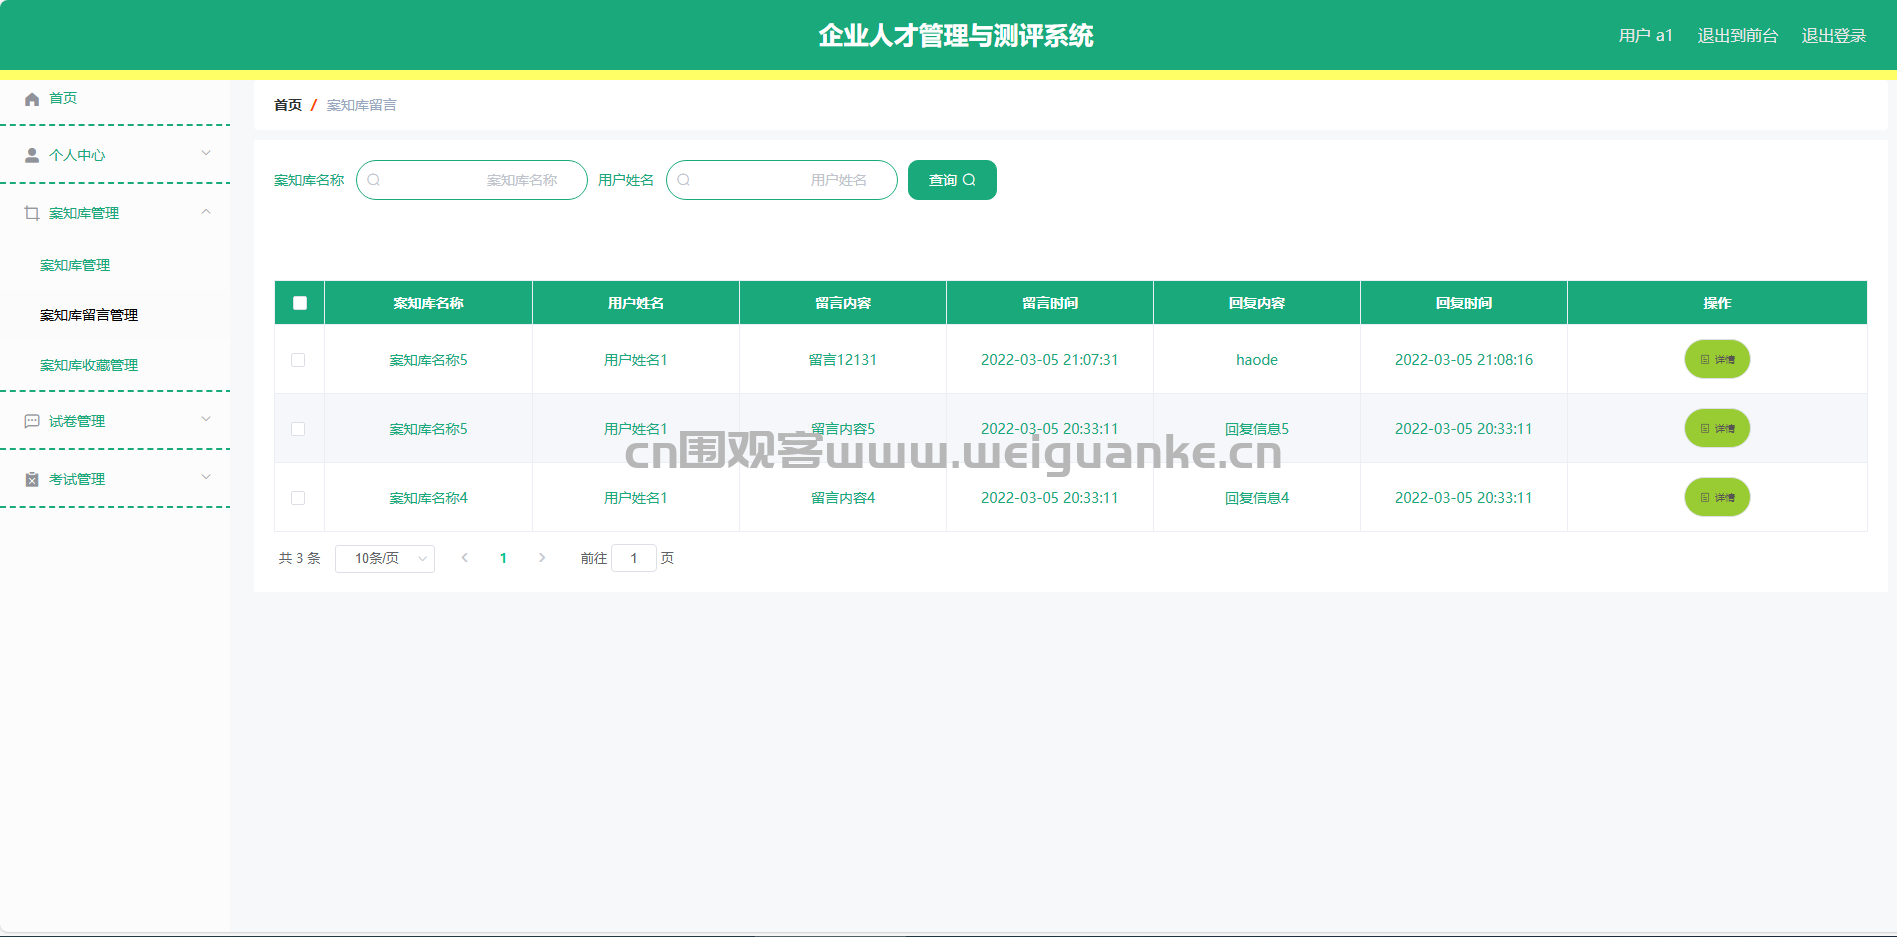Click the go-to page number input
The image size is (1897, 937).
634,558
